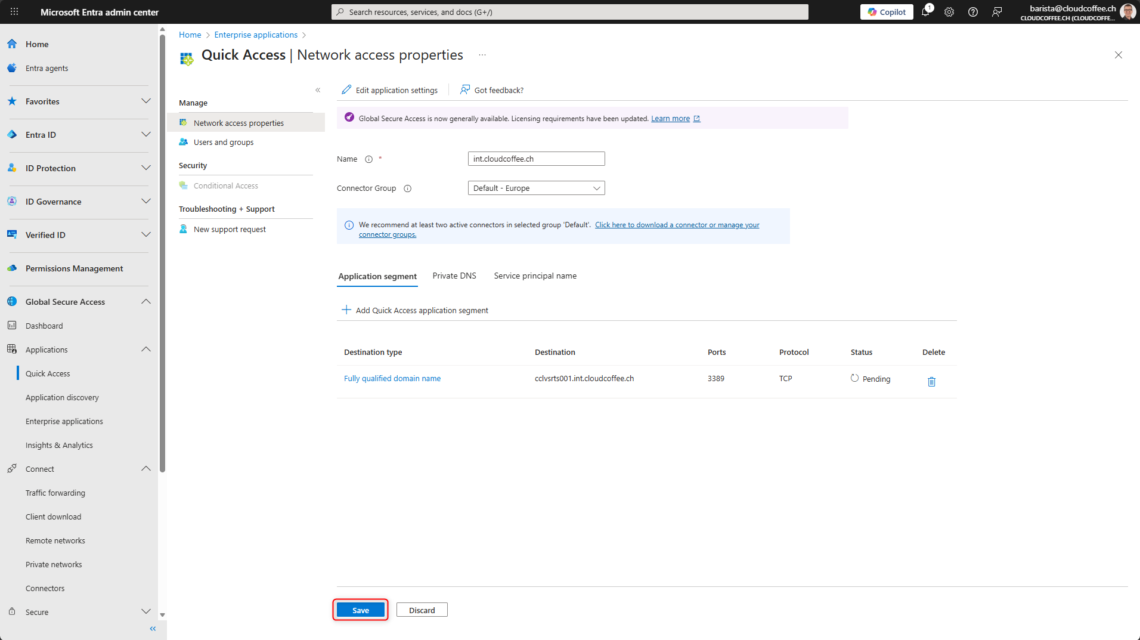Click the left navigation scrollbar
Viewport: 1140px width, 640px height.
coord(162,255)
